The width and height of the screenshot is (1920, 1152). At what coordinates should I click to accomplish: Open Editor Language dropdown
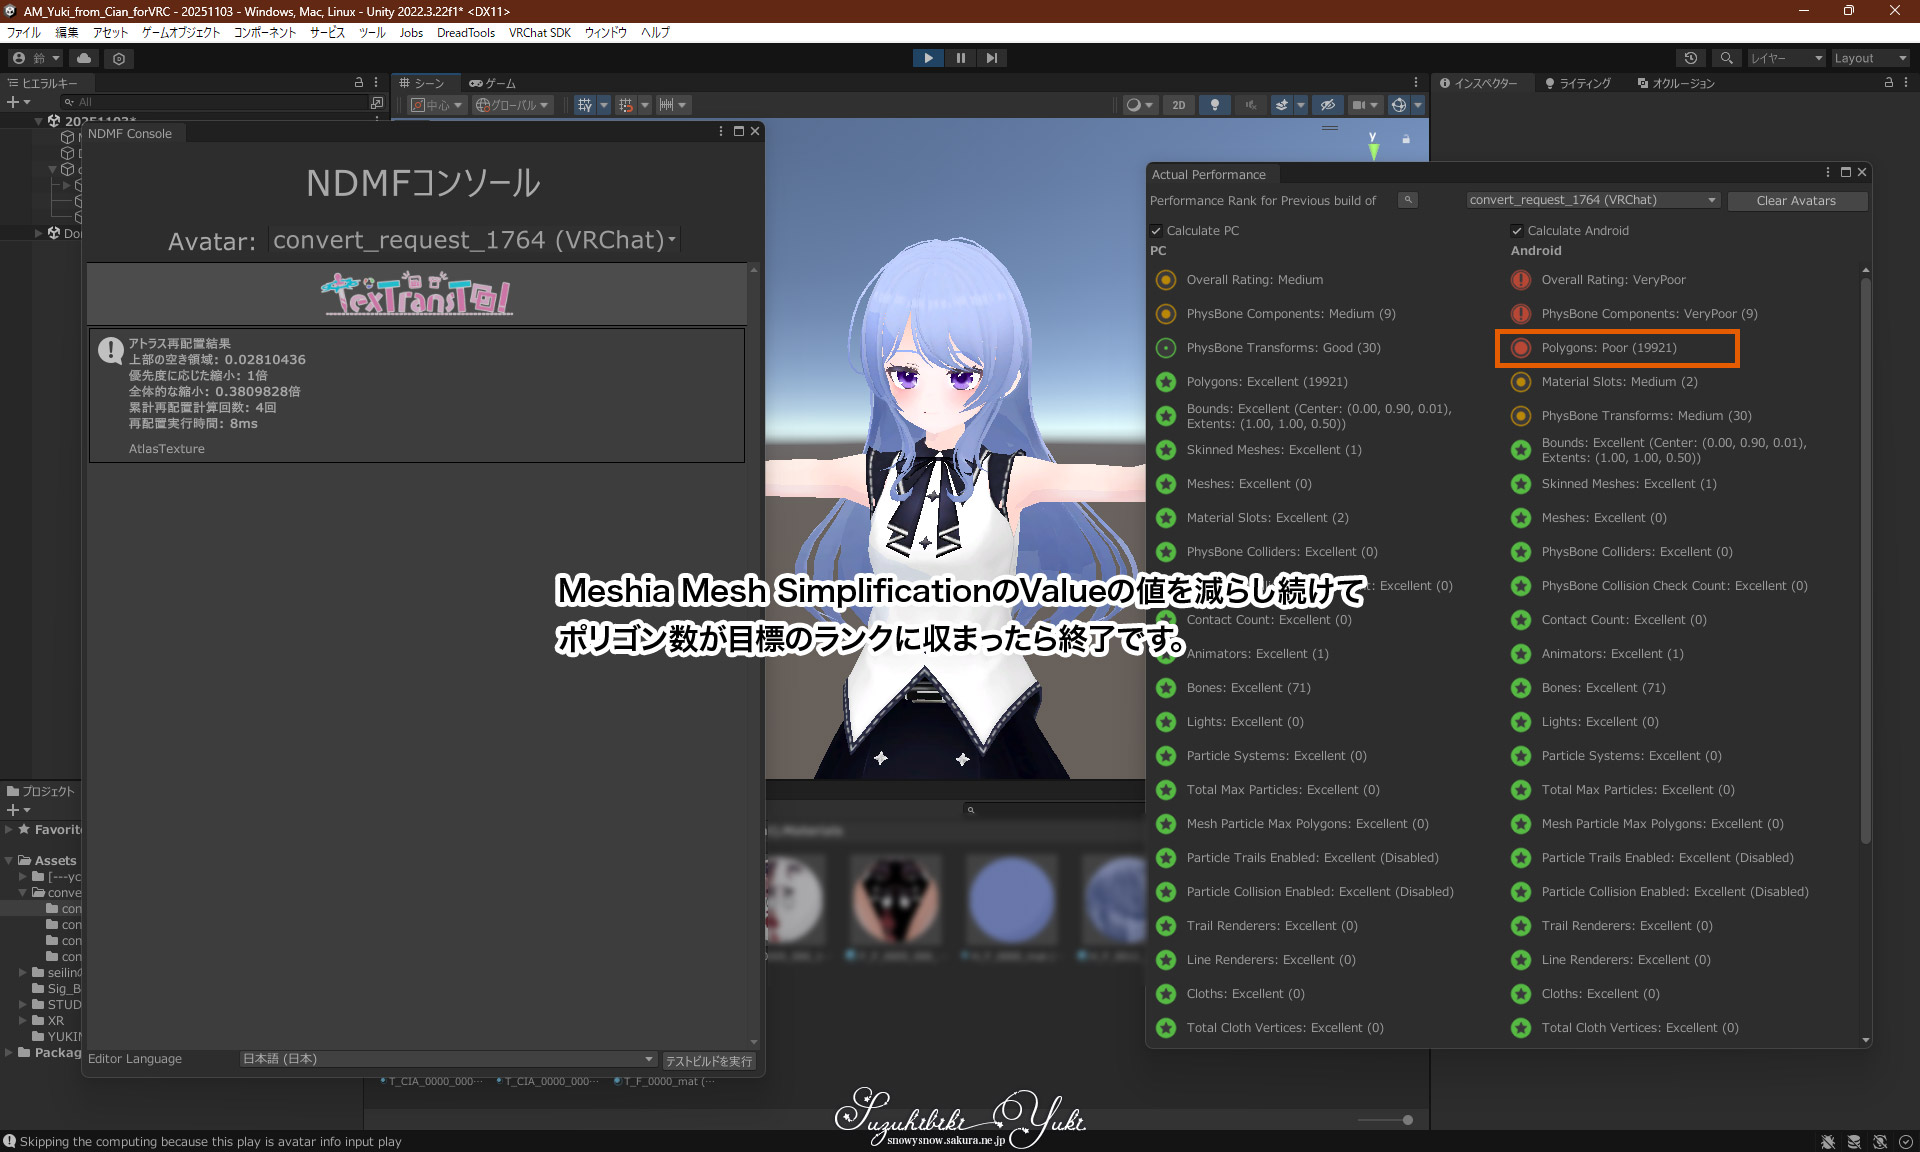click(448, 1059)
